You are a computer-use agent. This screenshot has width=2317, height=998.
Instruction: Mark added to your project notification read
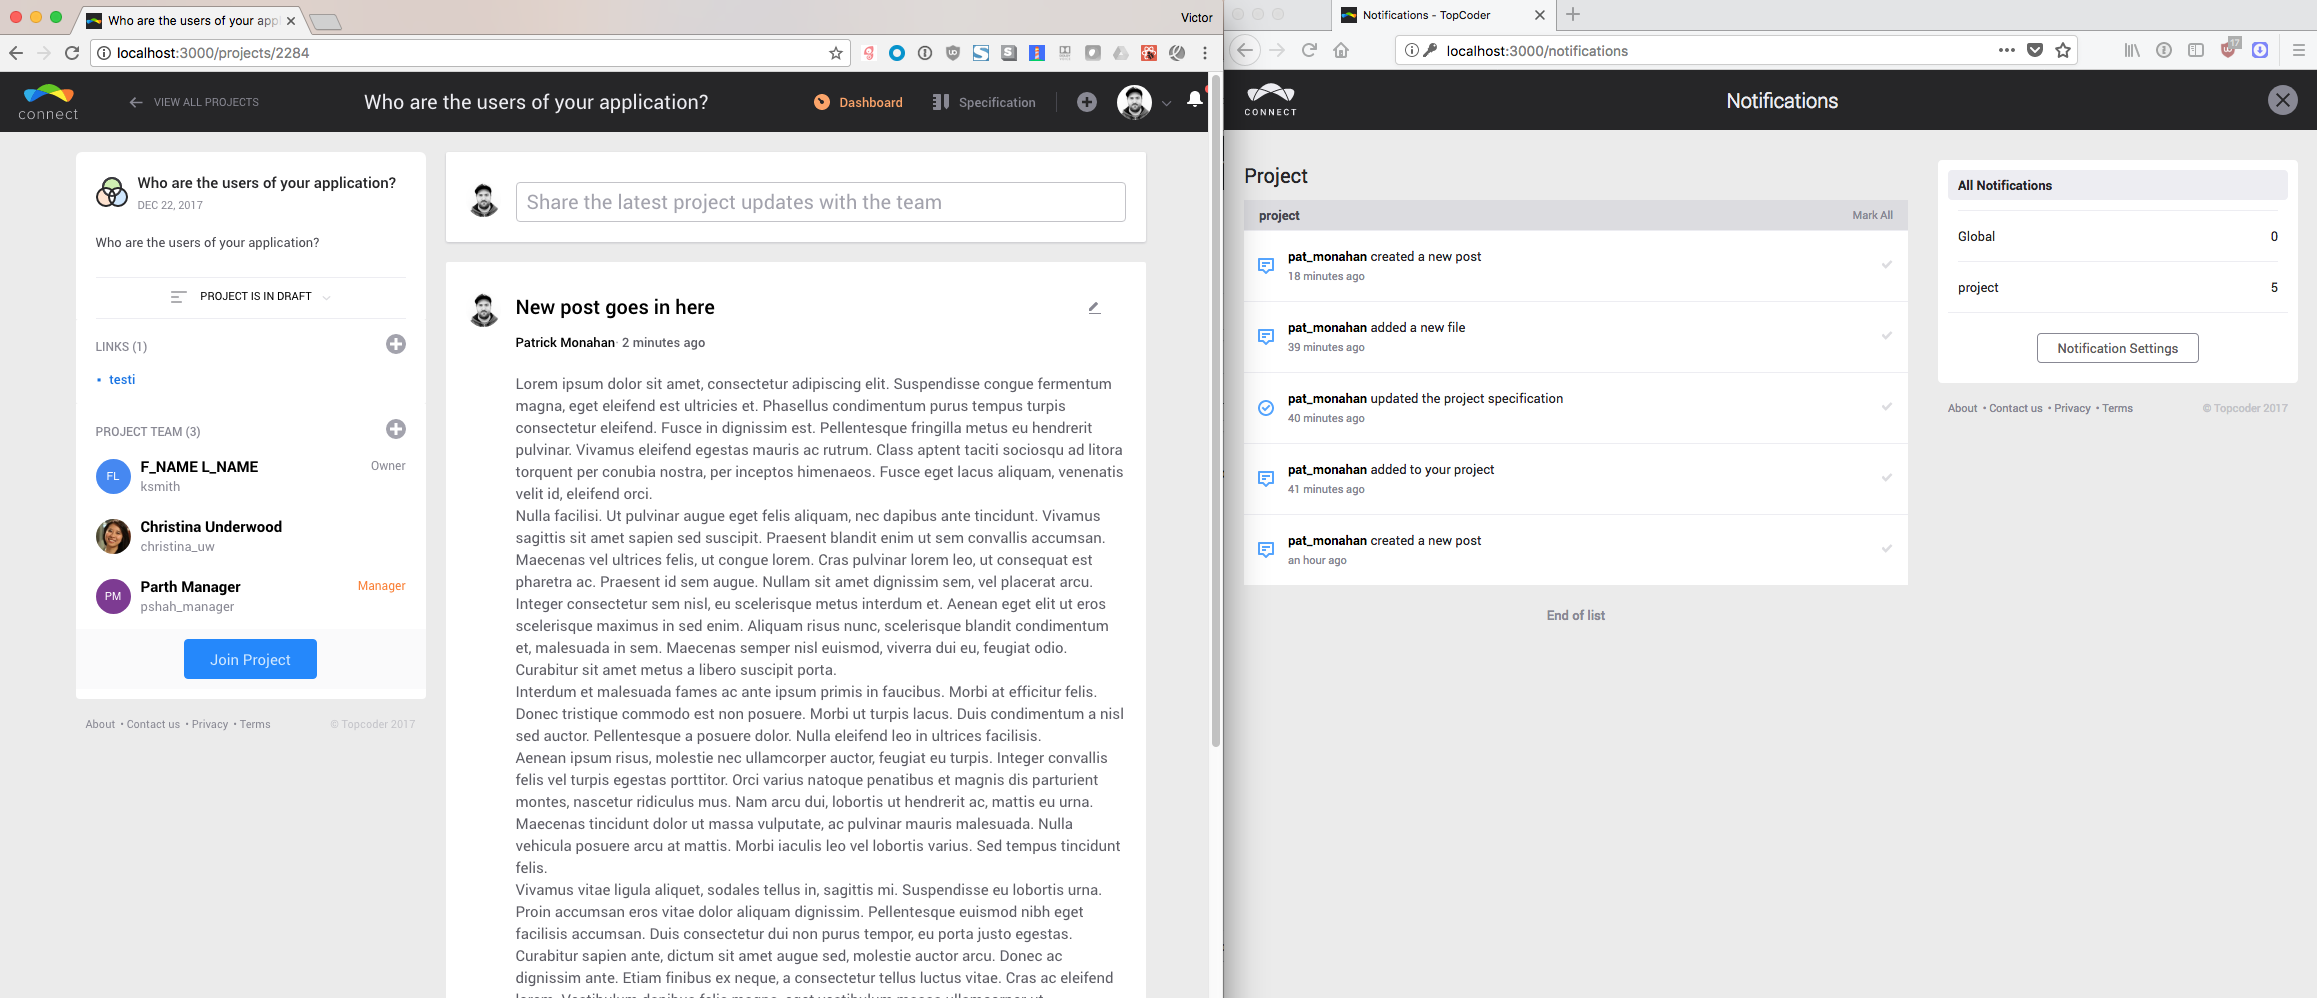[x=1887, y=478]
